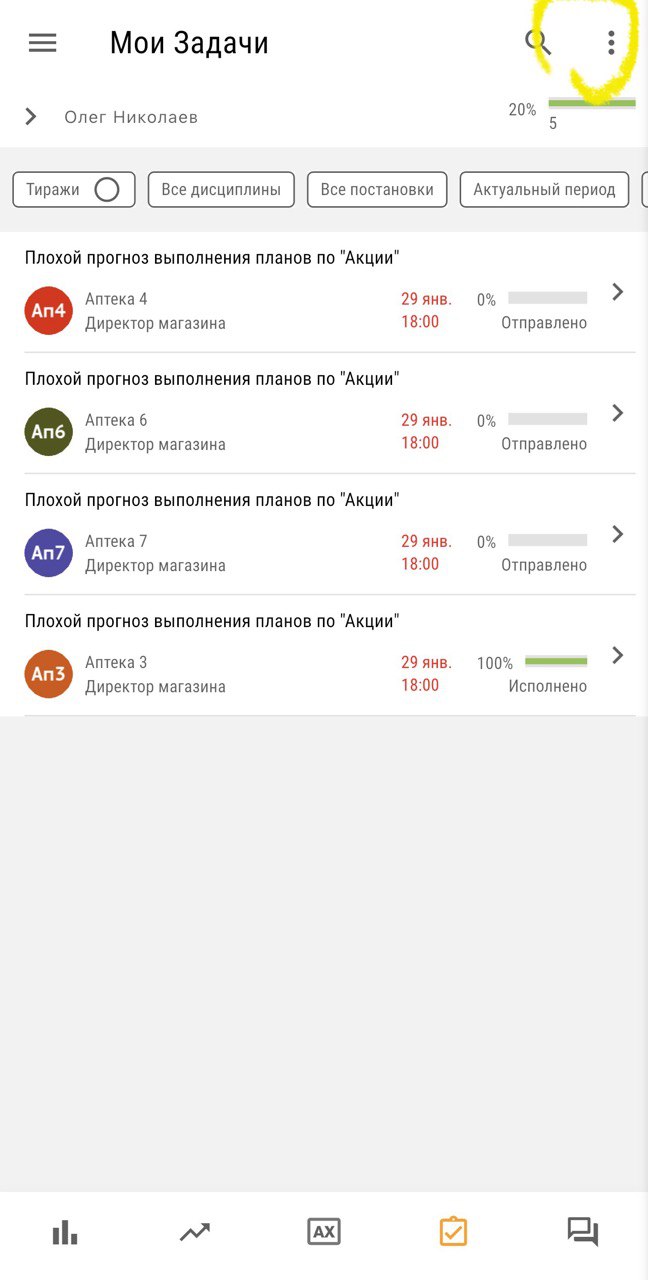Tap the Ап7 avatar circle
The height and width of the screenshot is (1280, 648).
point(48,553)
